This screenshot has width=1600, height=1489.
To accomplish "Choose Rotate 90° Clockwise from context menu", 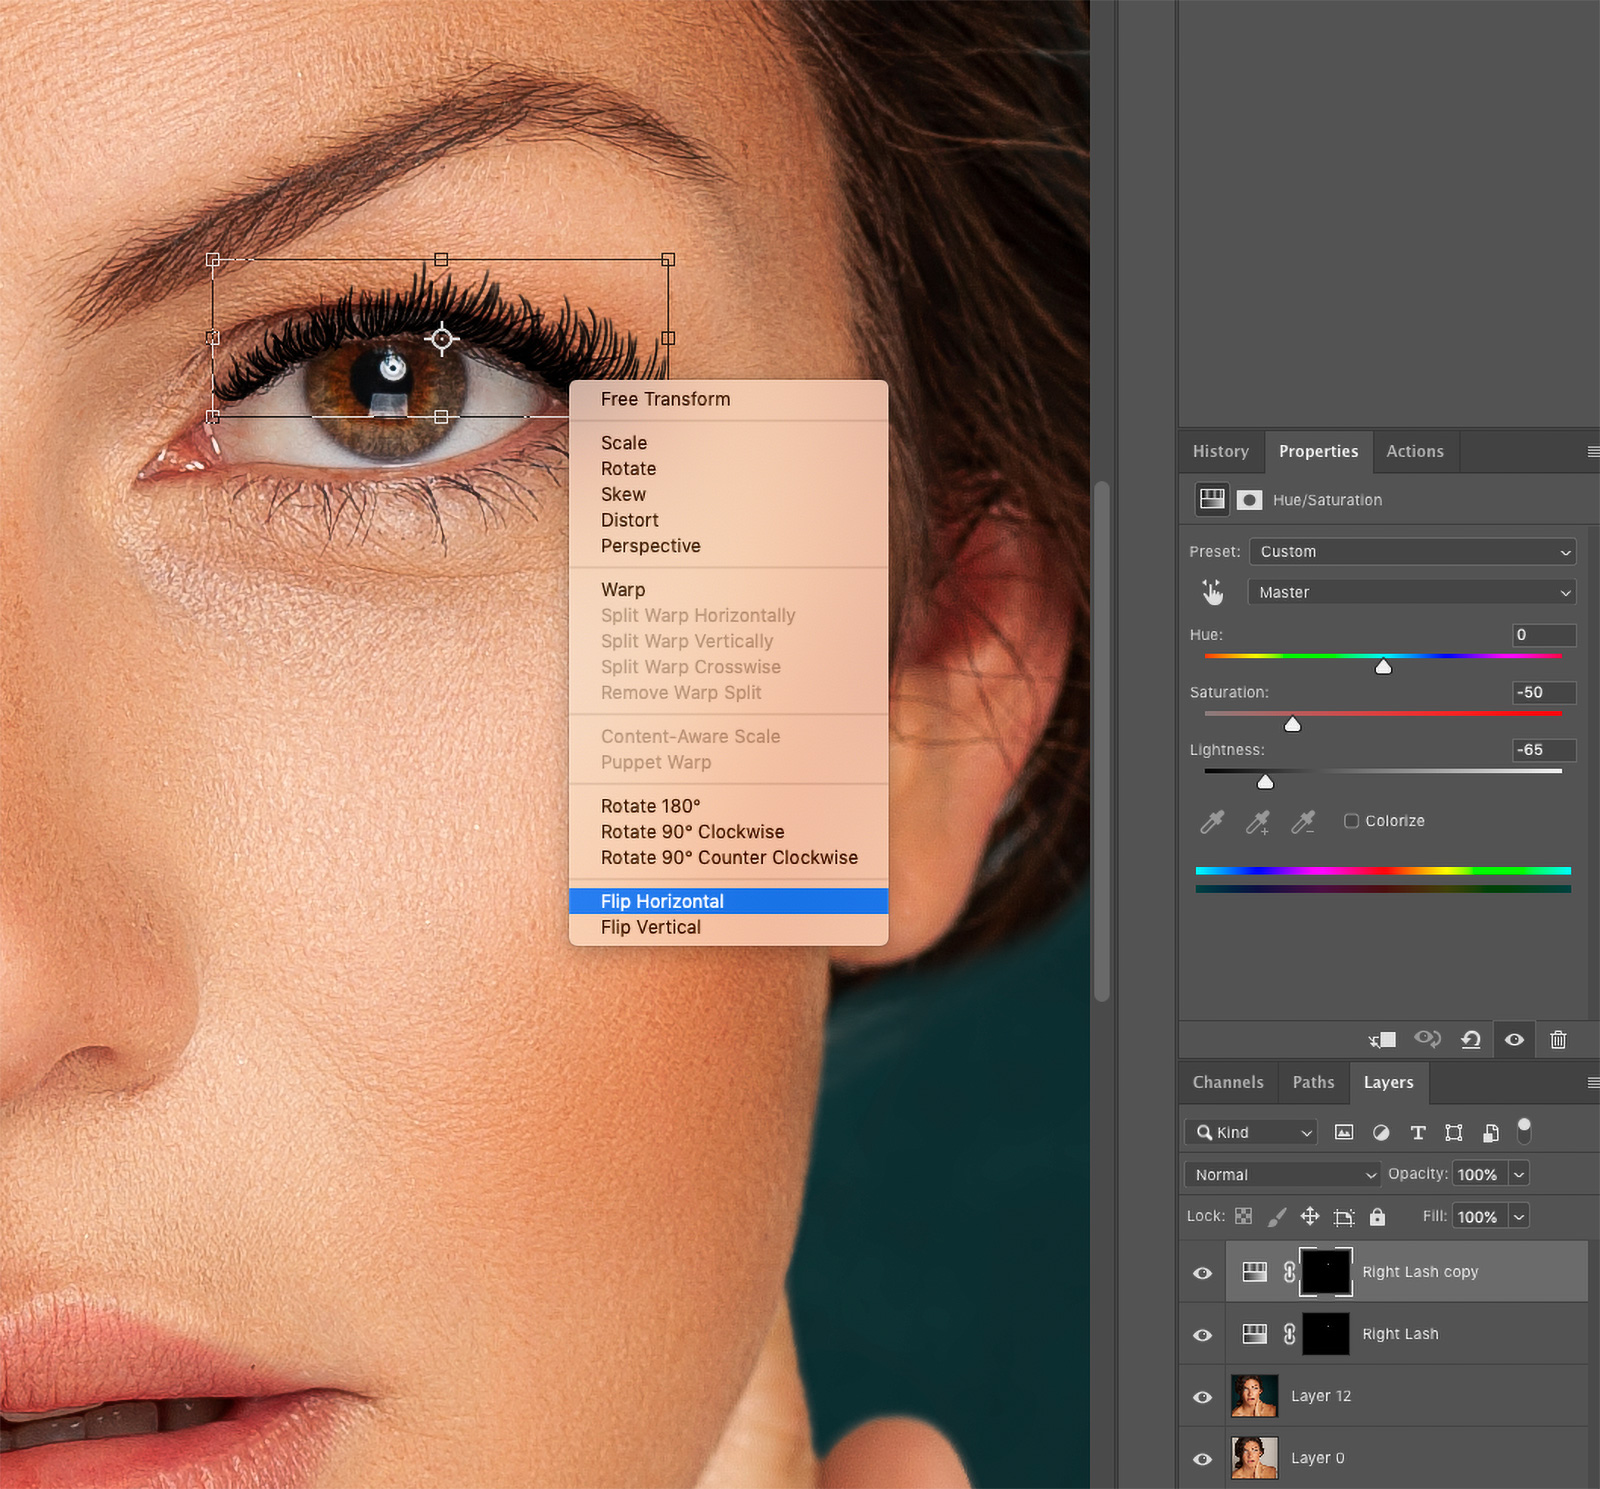I will (728, 832).
